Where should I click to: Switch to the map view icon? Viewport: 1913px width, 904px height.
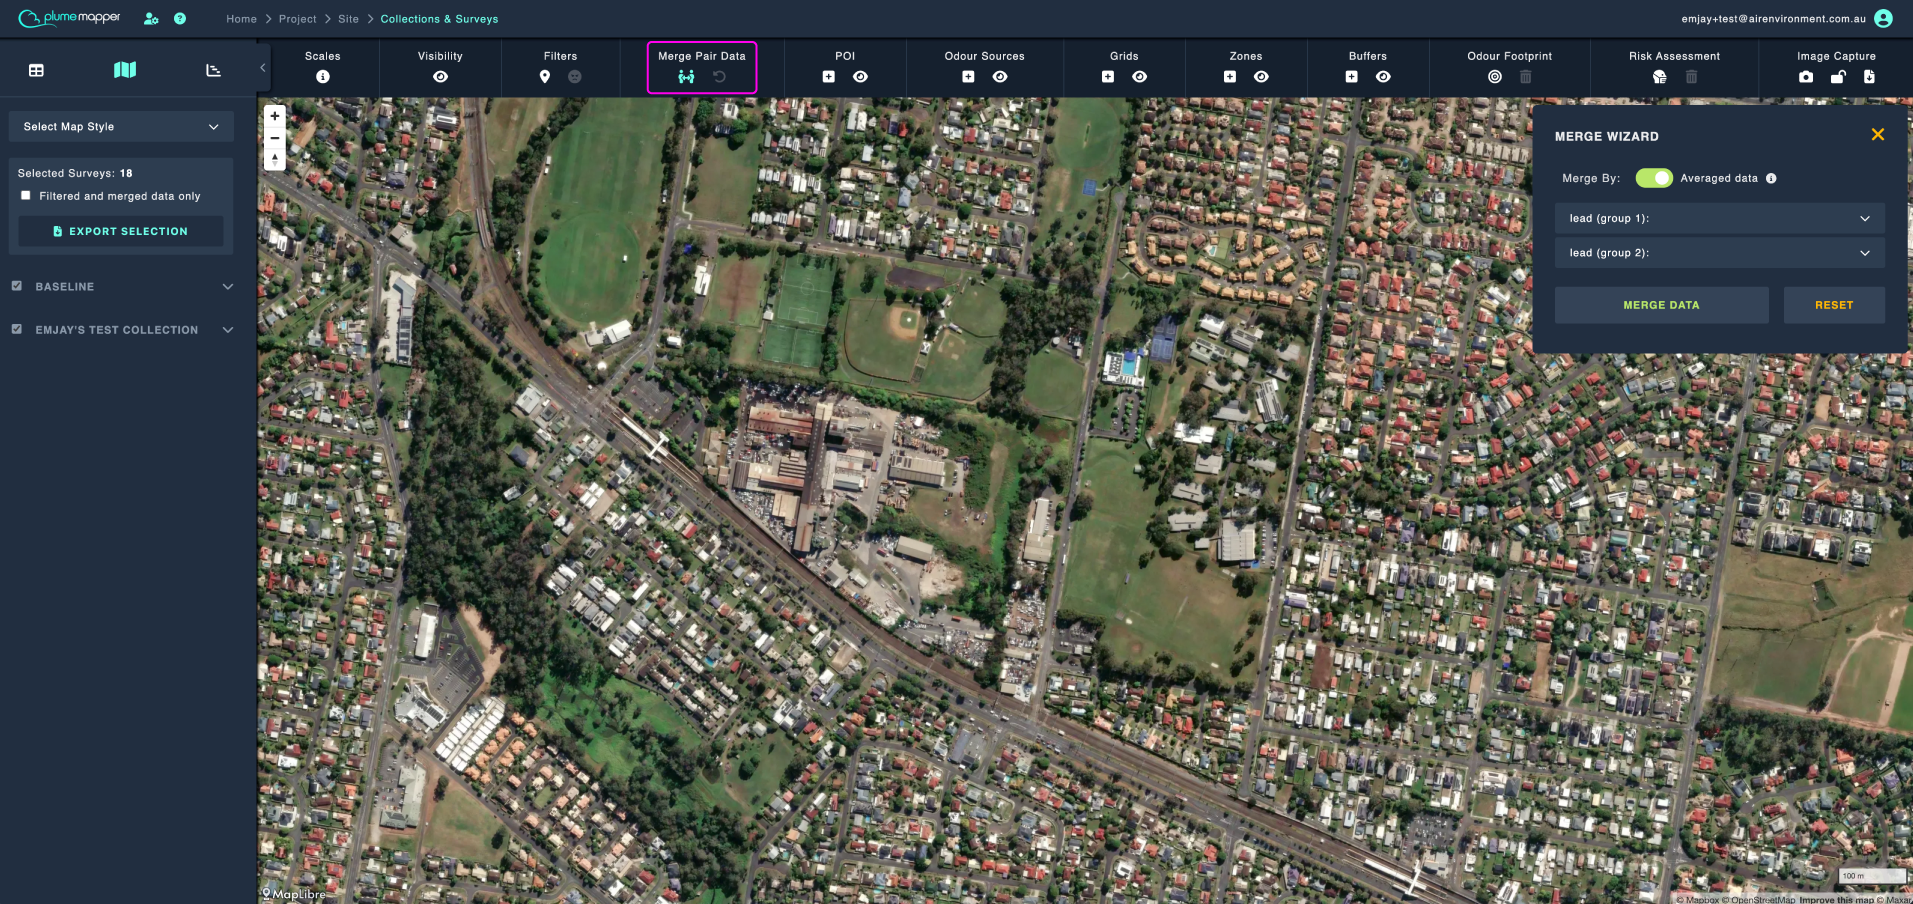[125, 70]
